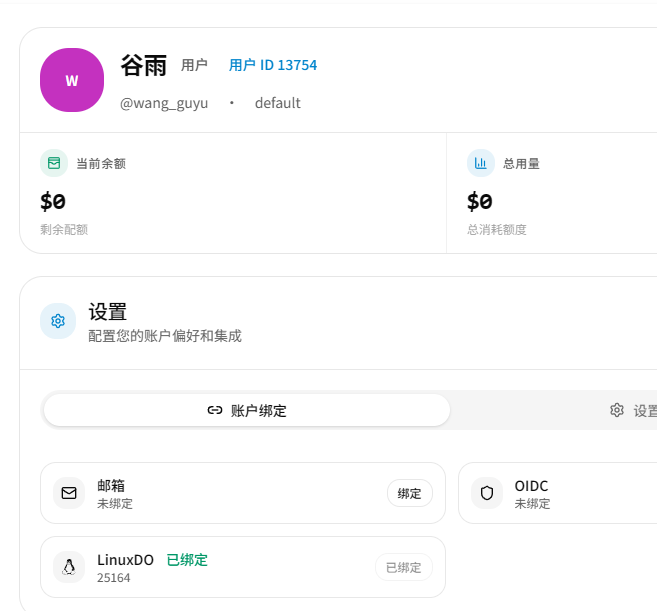
Task: Click the purple W avatar
Action: coord(72,80)
